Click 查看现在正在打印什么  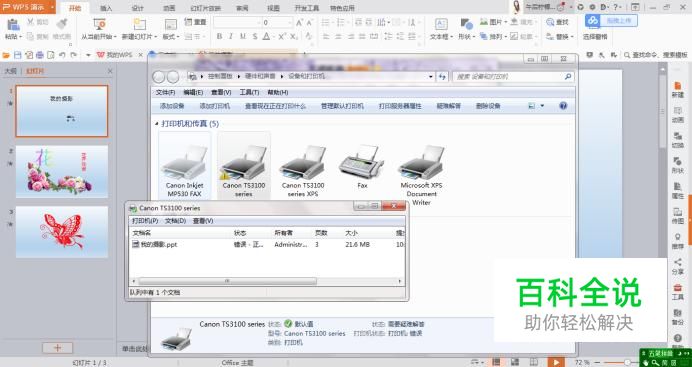coord(275,106)
